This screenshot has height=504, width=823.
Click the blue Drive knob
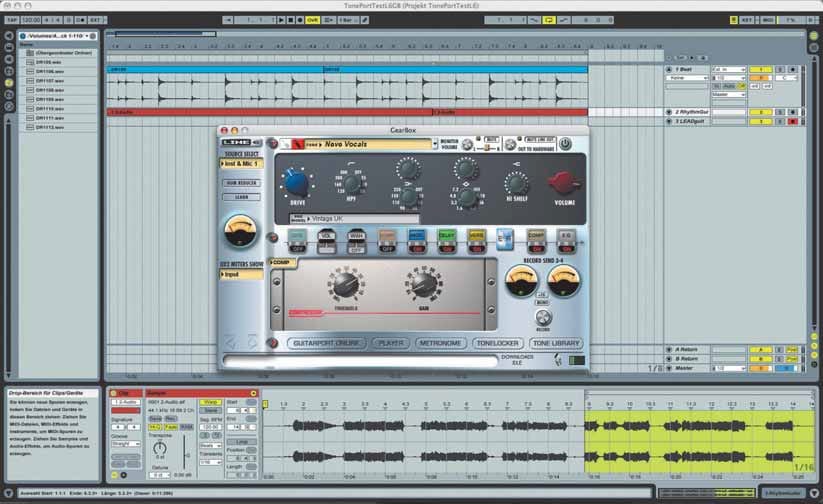(297, 182)
